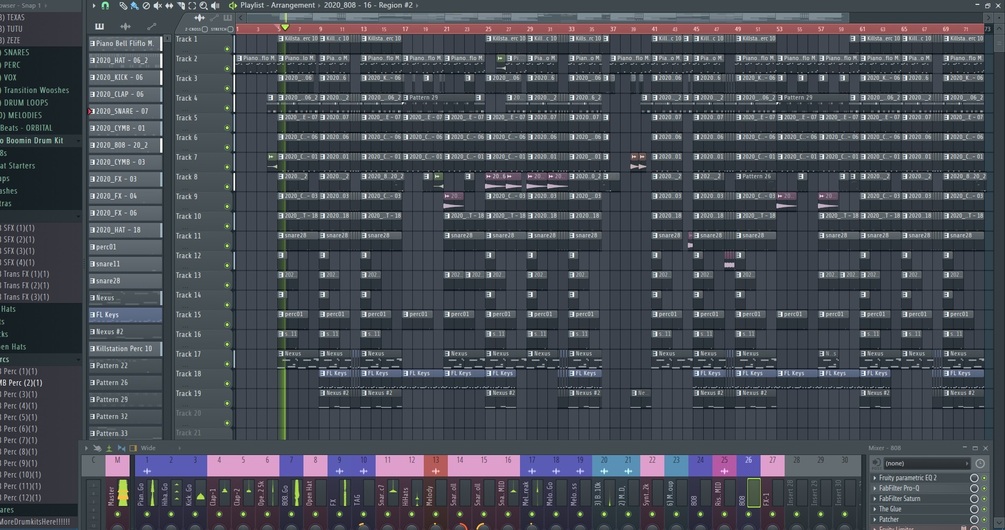Select the Master mixer track
The width and height of the screenshot is (1005, 530).
pyautogui.click(x=117, y=466)
